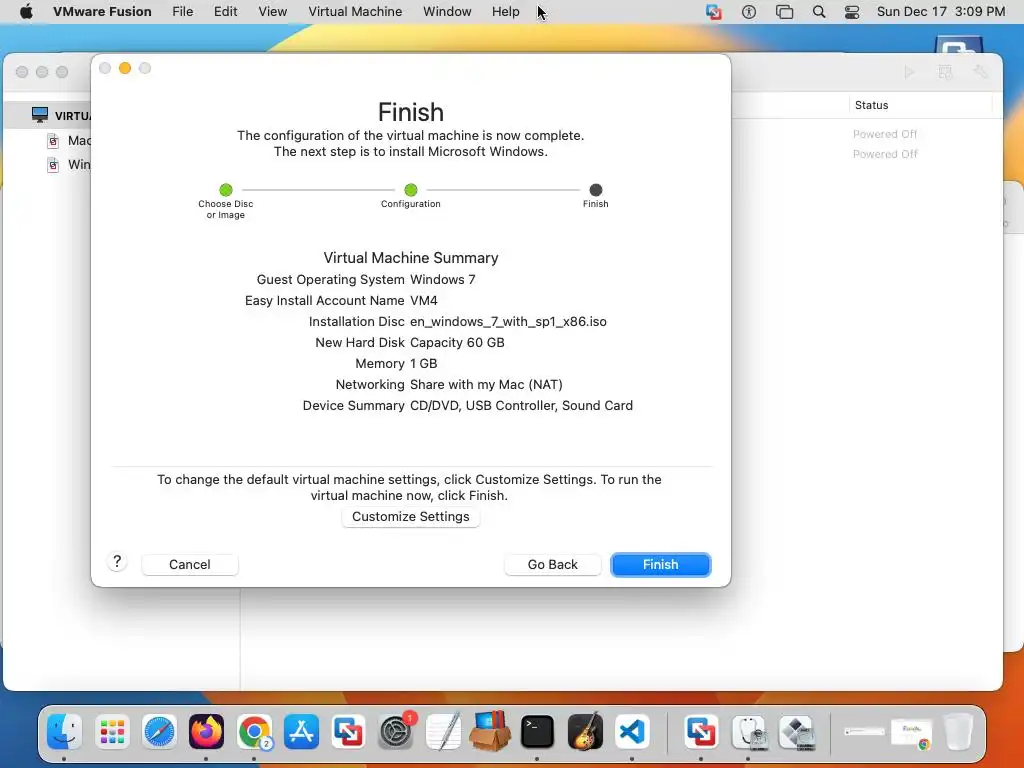This screenshot has height=768, width=1024.
Task: Launch Terminal from the Dock
Action: coord(537,731)
